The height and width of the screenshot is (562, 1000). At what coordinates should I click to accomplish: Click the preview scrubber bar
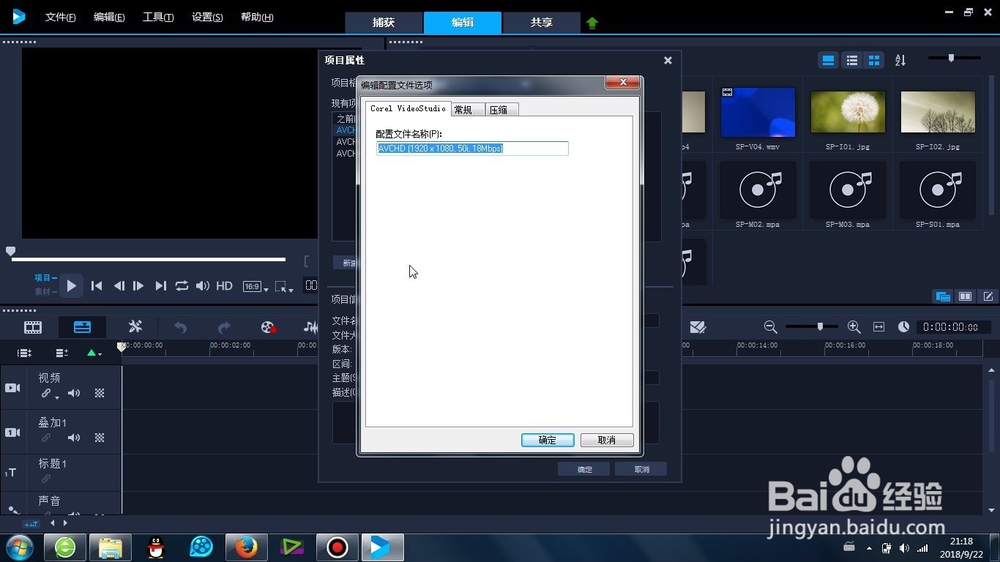tap(148, 259)
